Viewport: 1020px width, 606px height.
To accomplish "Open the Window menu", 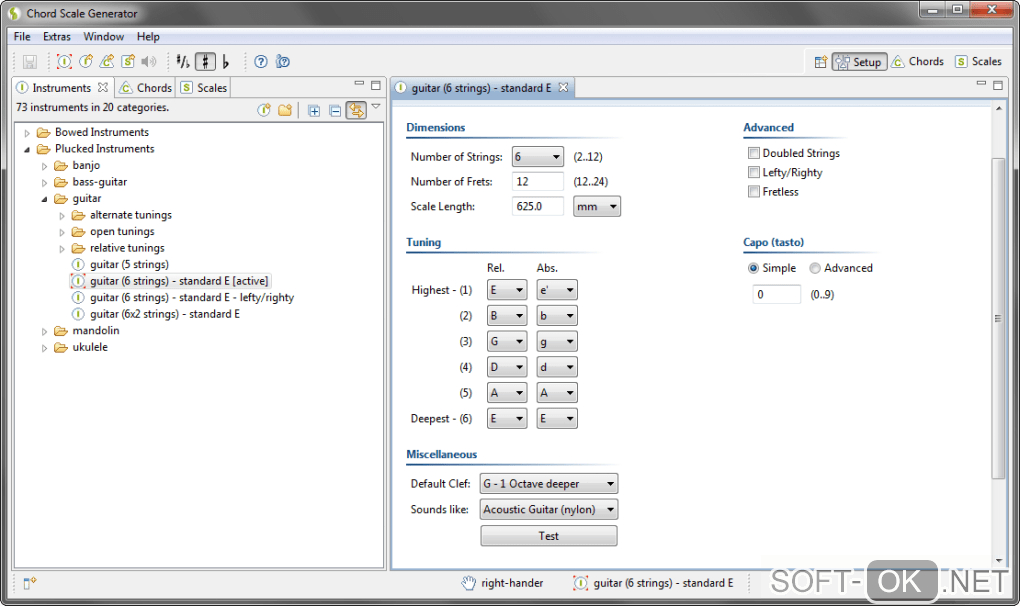I will click(103, 36).
